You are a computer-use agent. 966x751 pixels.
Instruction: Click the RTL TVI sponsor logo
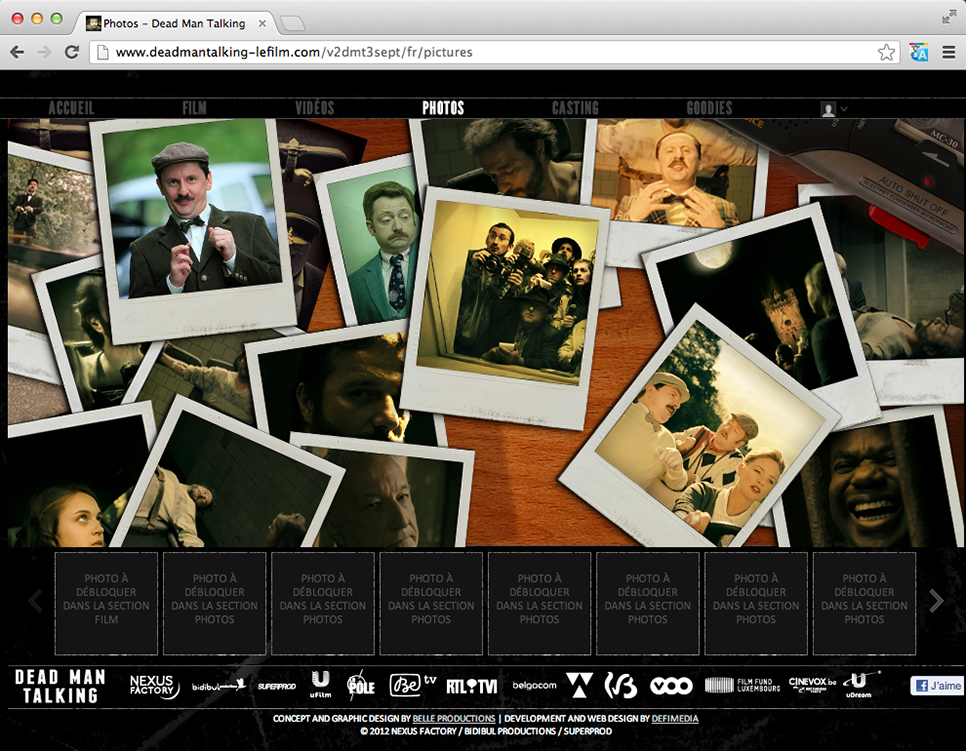[471, 686]
